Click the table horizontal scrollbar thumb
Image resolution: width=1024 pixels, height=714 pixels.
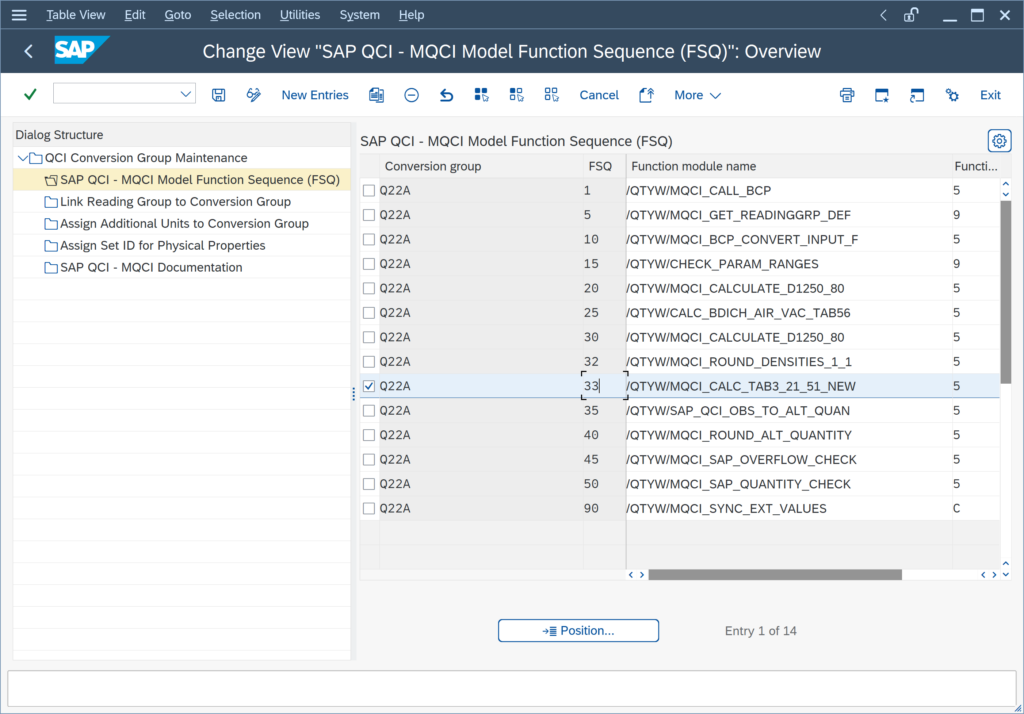[775, 575]
